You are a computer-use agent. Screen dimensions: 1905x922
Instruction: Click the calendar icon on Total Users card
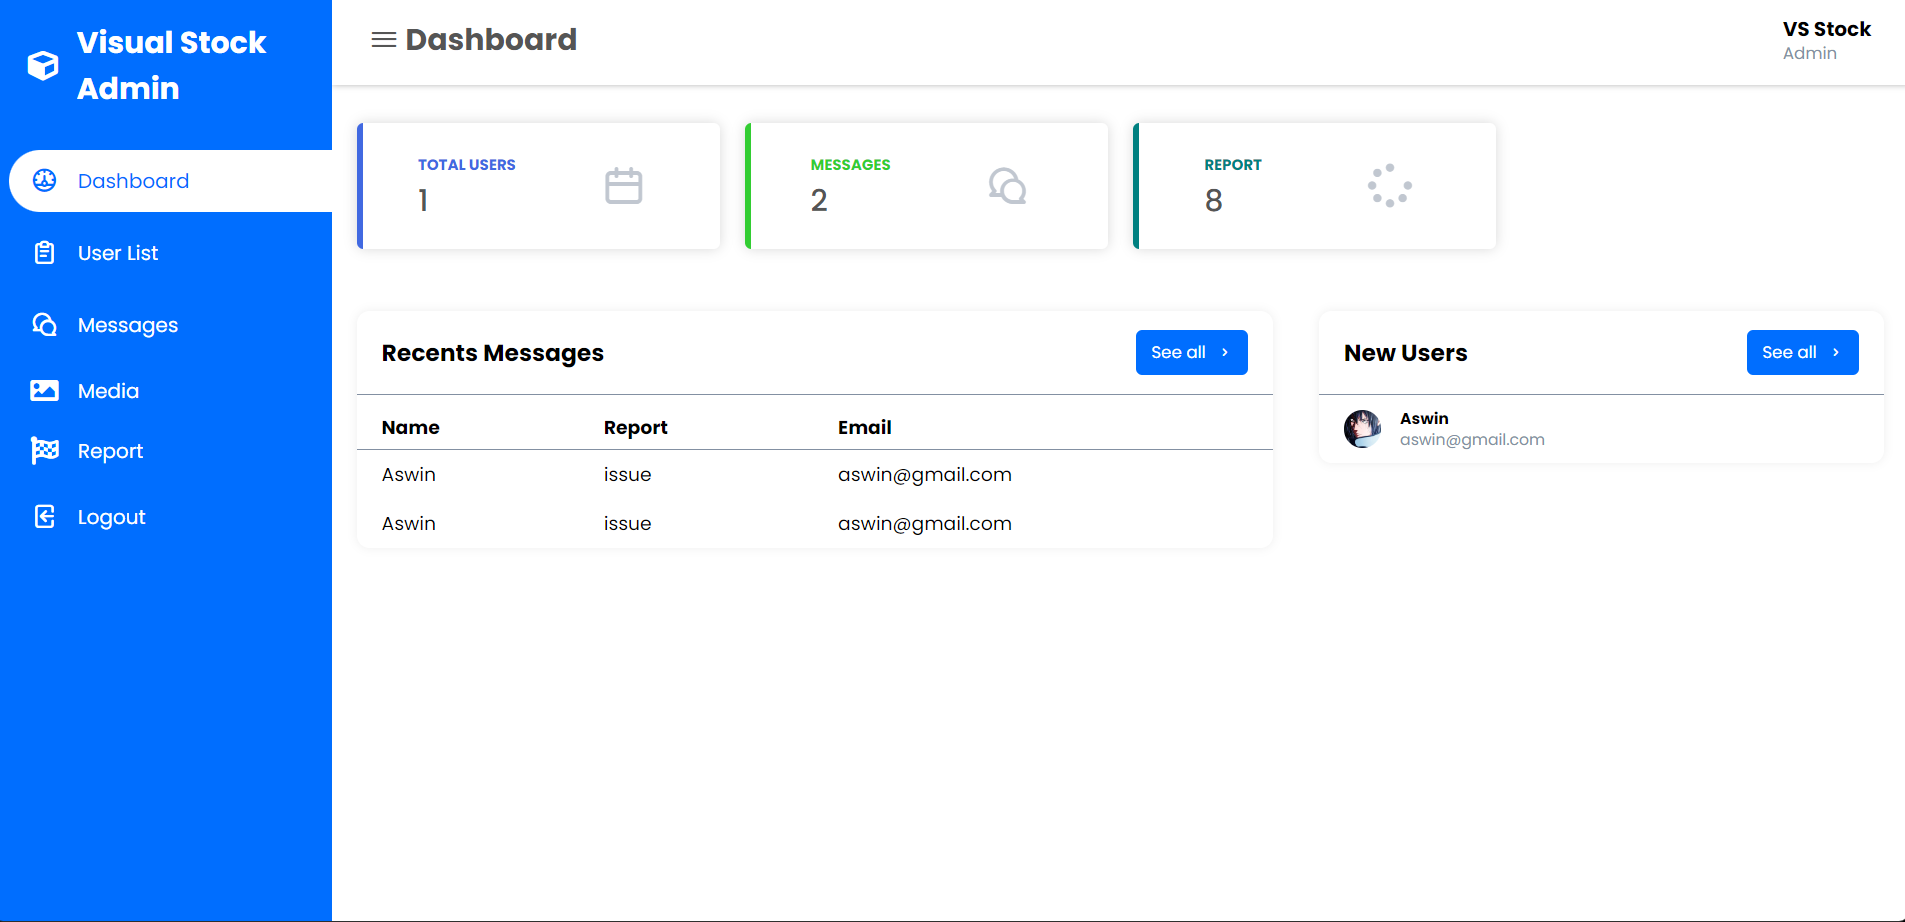coord(623,186)
